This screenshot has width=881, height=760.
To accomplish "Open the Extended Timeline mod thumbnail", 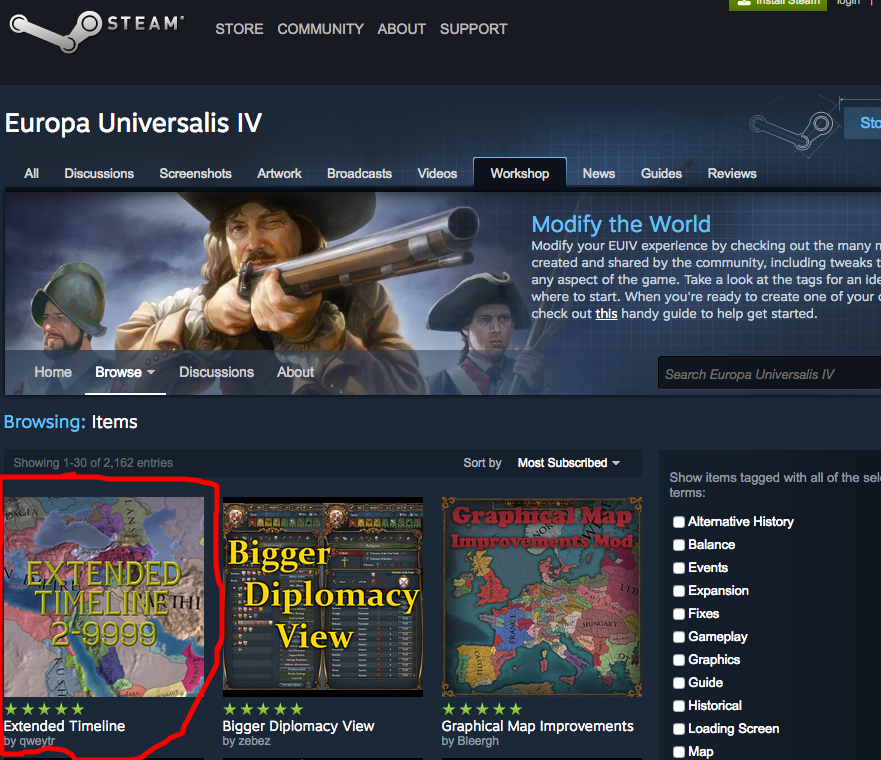I will click(x=104, y=597).
